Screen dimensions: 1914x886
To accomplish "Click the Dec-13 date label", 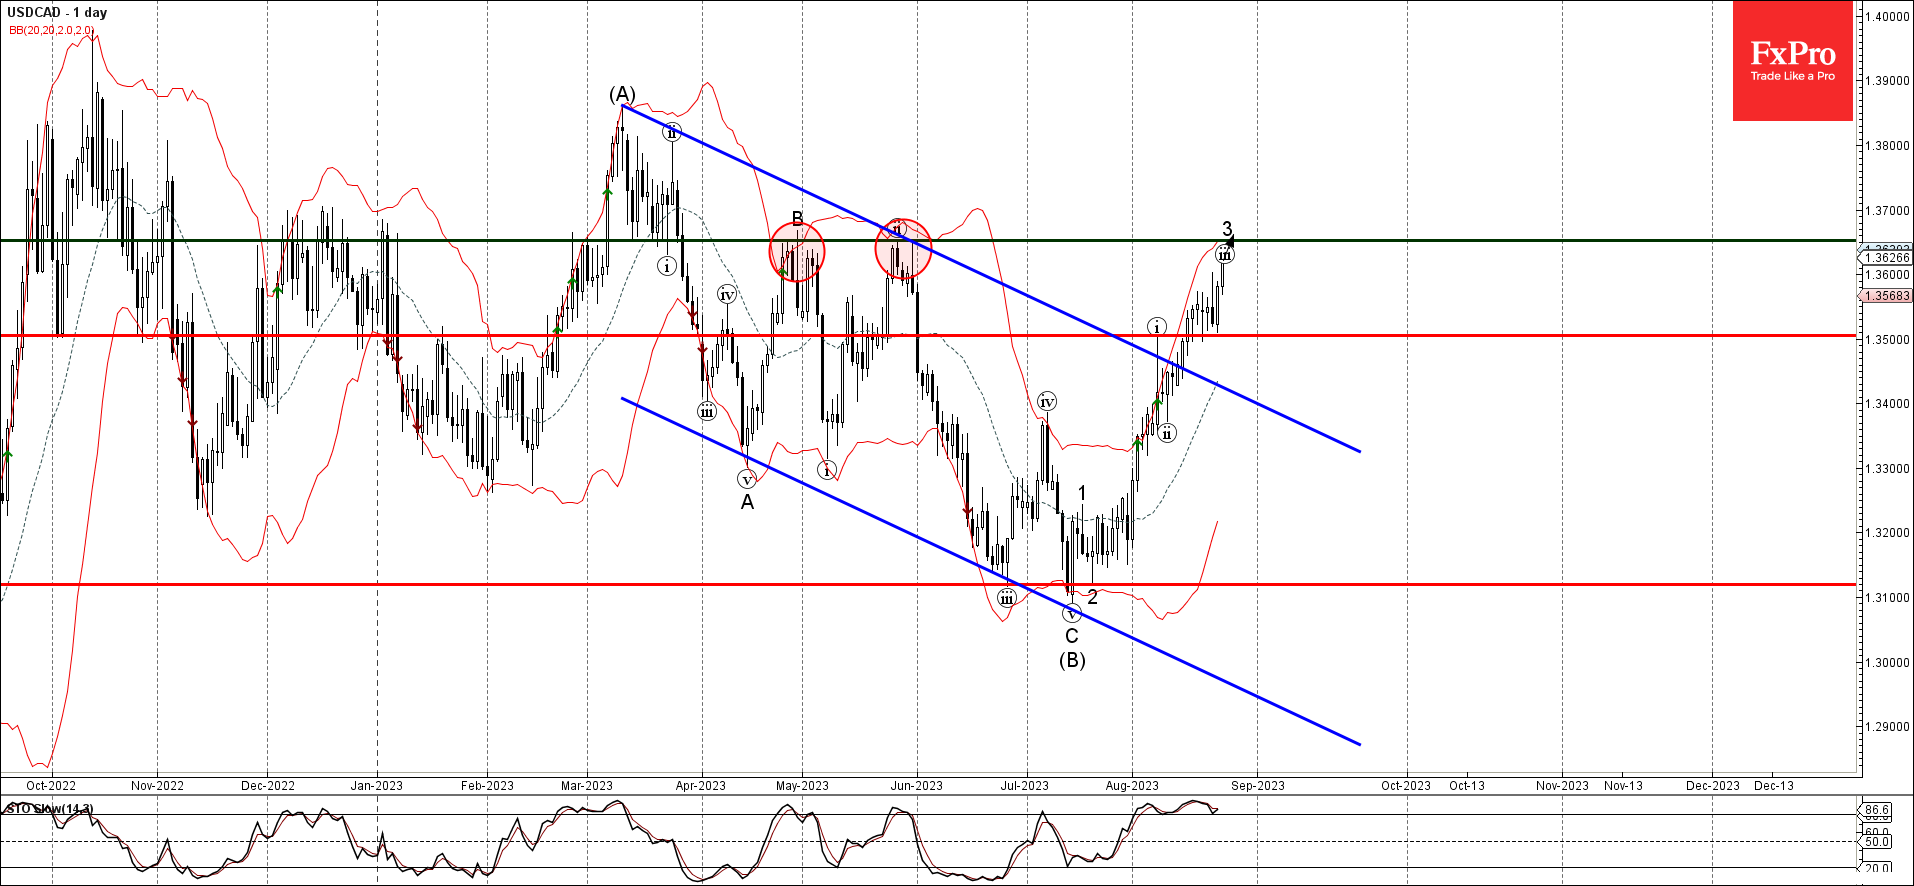I will [1774, 786].
